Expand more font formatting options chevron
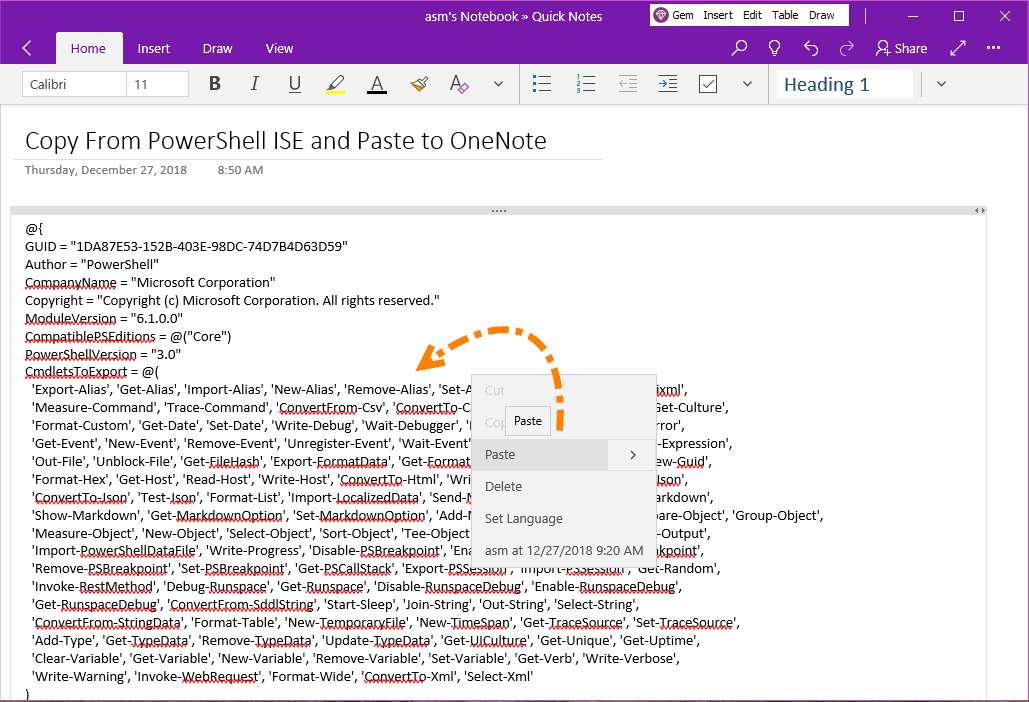This screenshot has width=1029, height=702. pos(498,83)
